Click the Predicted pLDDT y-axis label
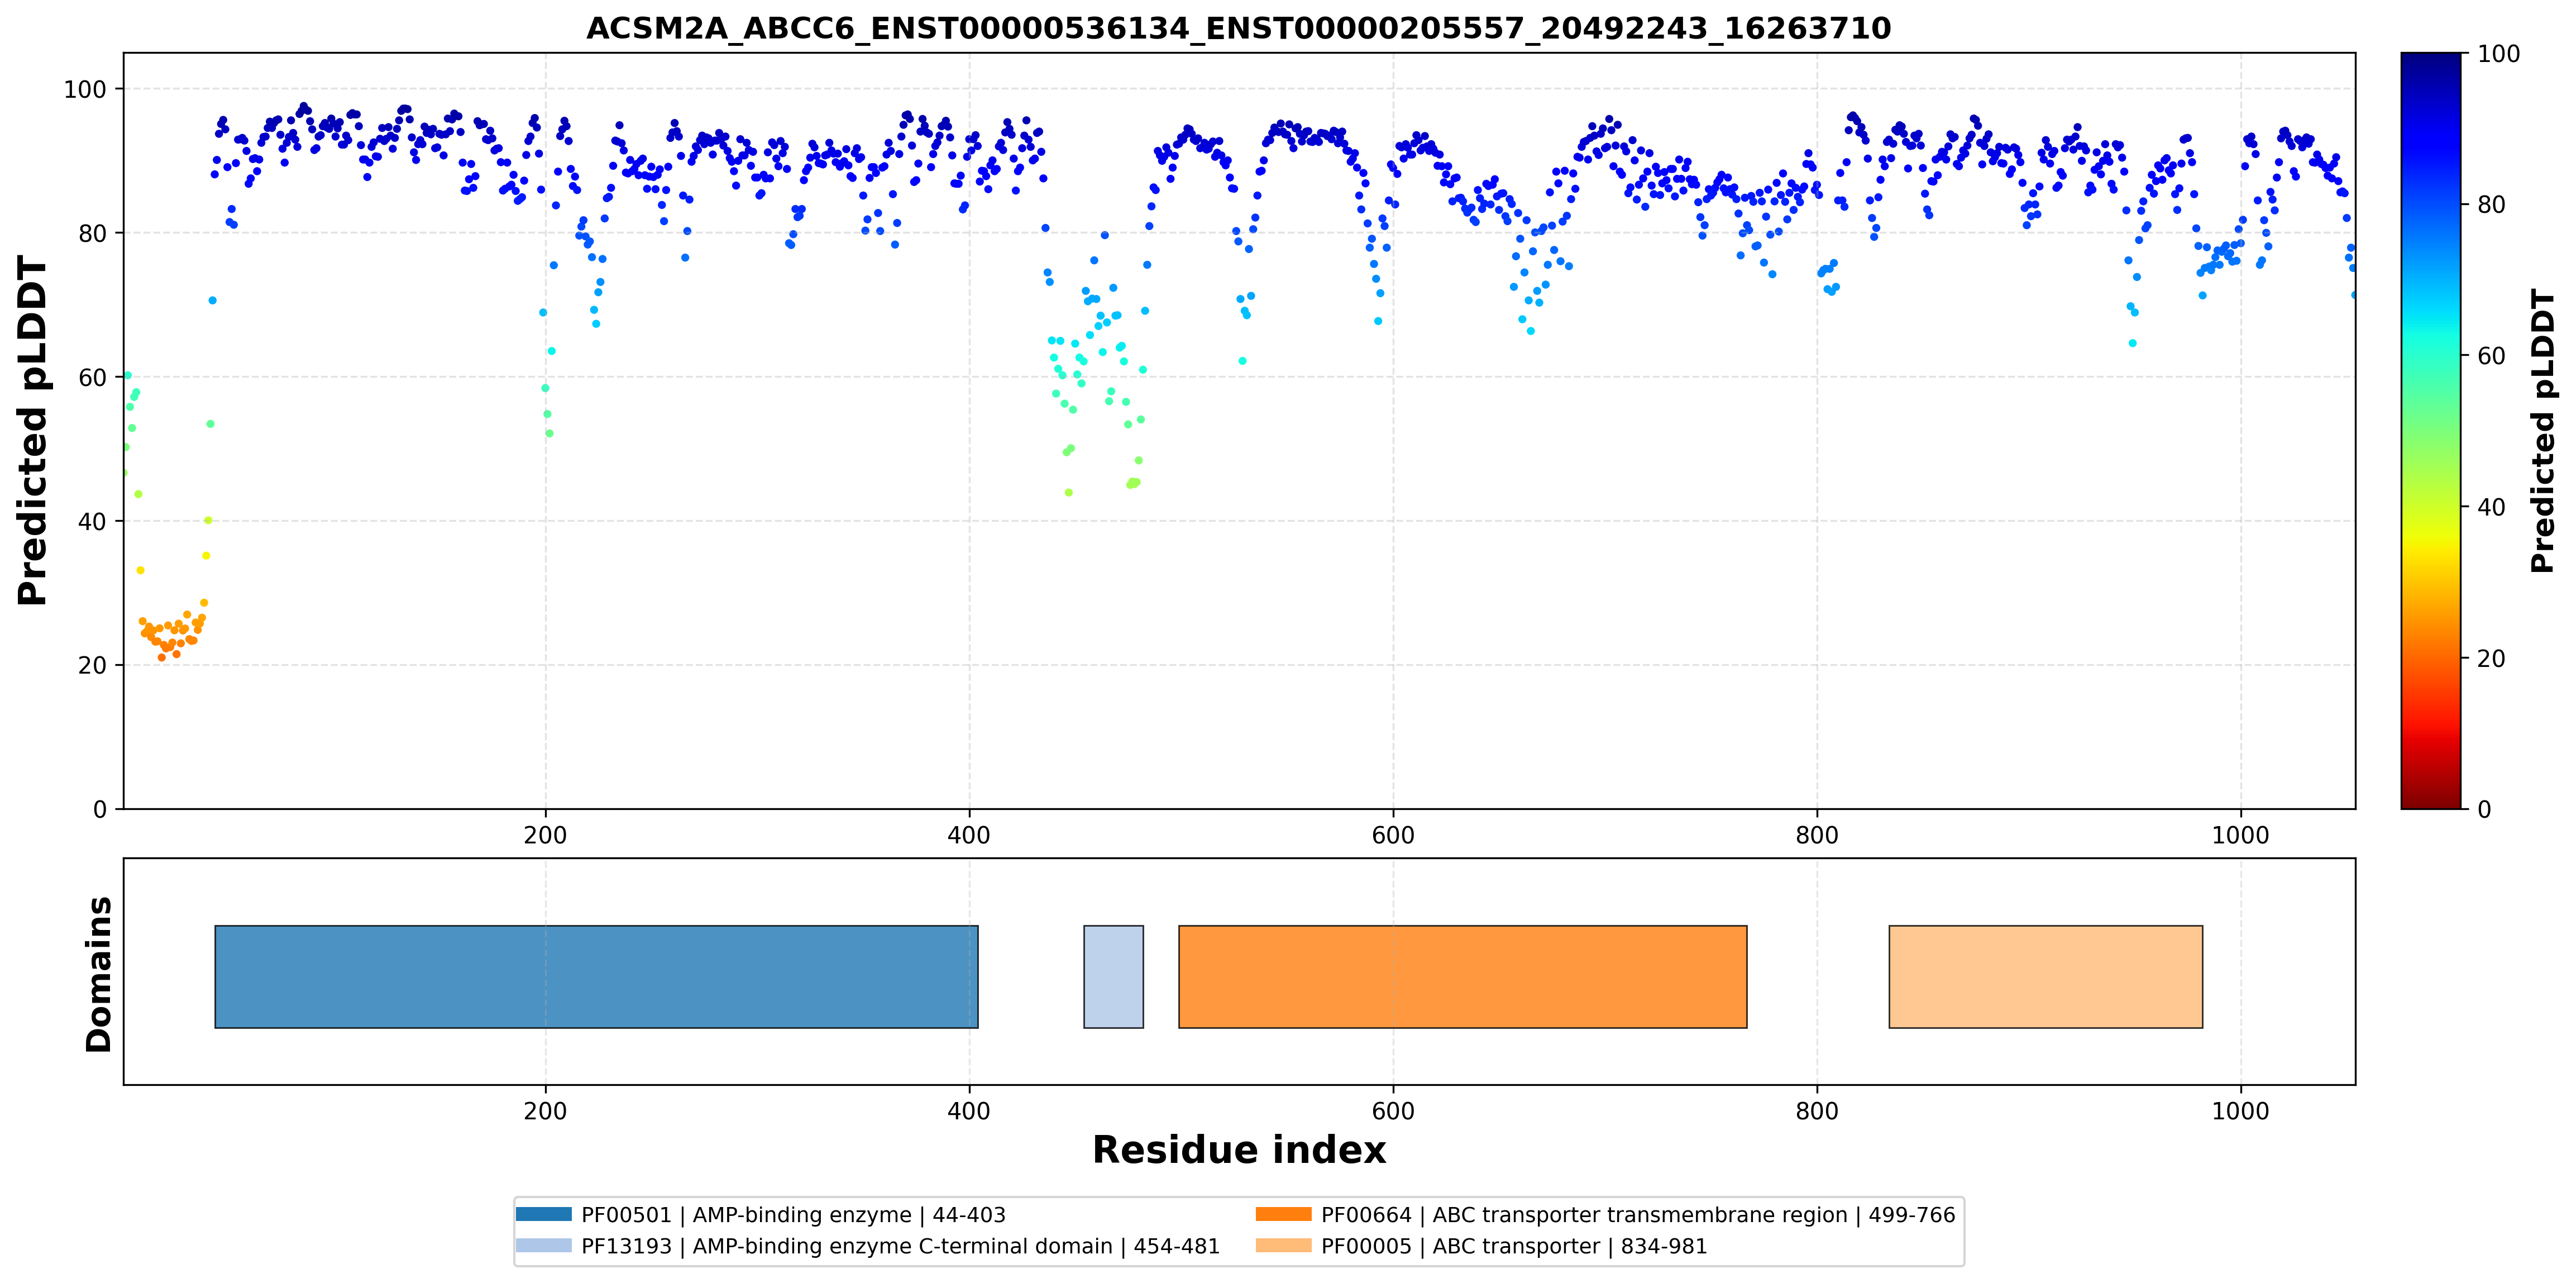The height and width of the screenshot is (1283, 2576). (x=32, y=430)
